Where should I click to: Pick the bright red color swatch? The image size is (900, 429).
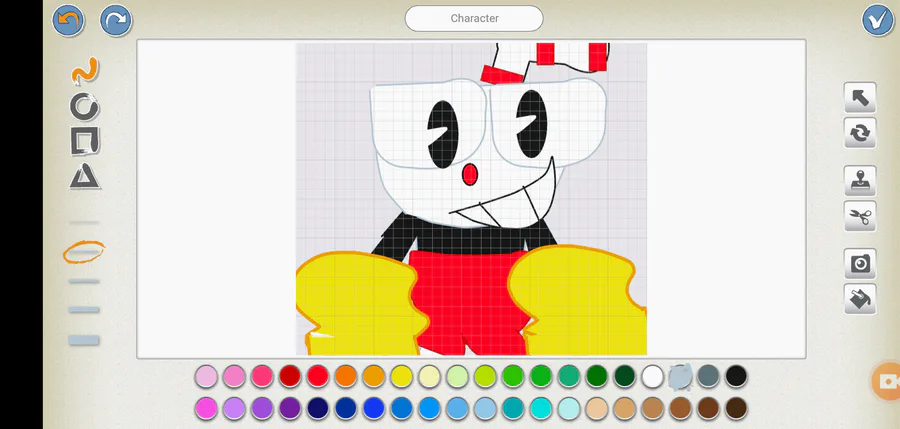click(318, 377)
